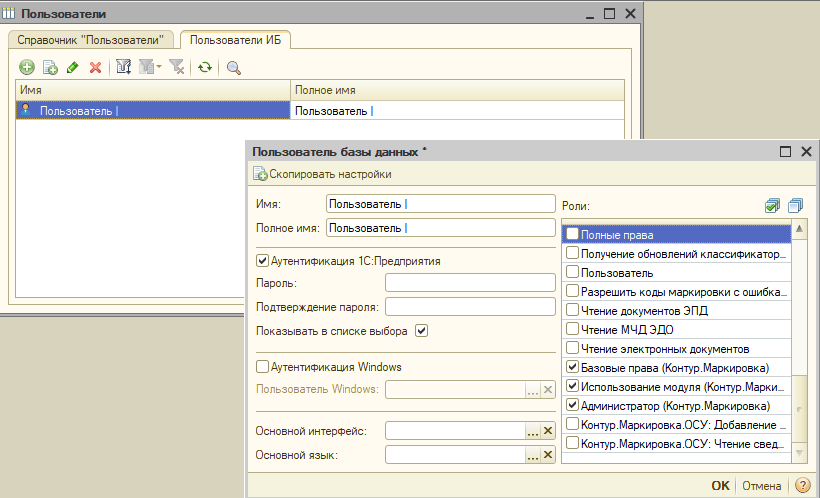Click the magnifier Search icon in toolbar

234,67
